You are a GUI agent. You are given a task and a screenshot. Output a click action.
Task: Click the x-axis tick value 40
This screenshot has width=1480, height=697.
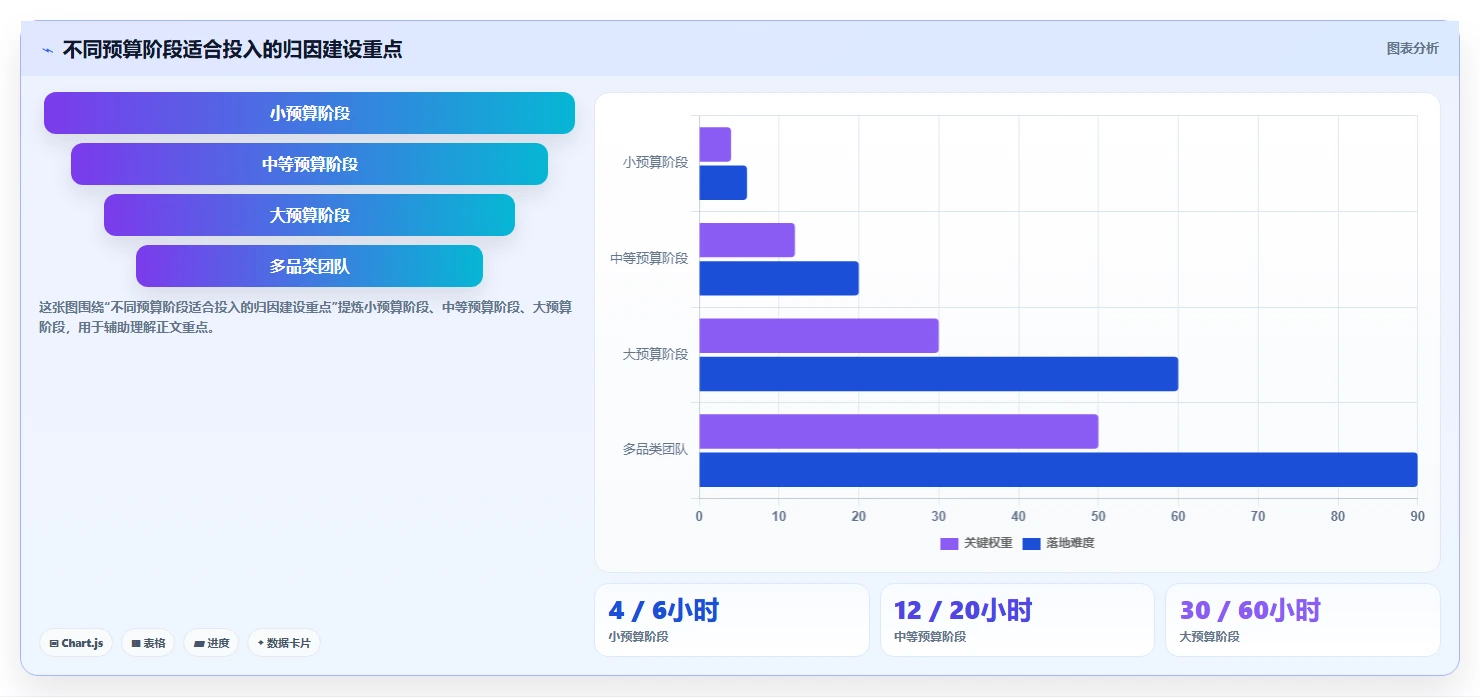[x=1019, y=516]
